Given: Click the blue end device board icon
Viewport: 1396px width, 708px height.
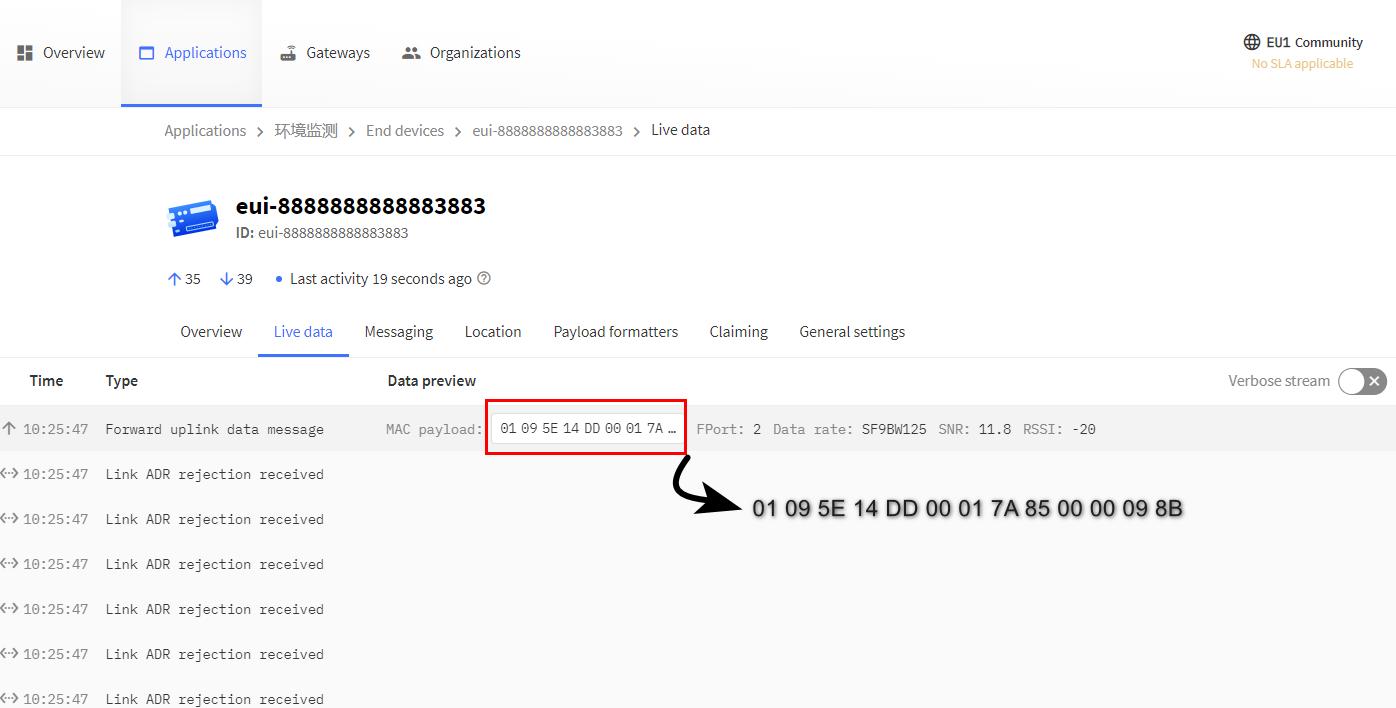Looking at the screenshot, I should pos(193,217).
